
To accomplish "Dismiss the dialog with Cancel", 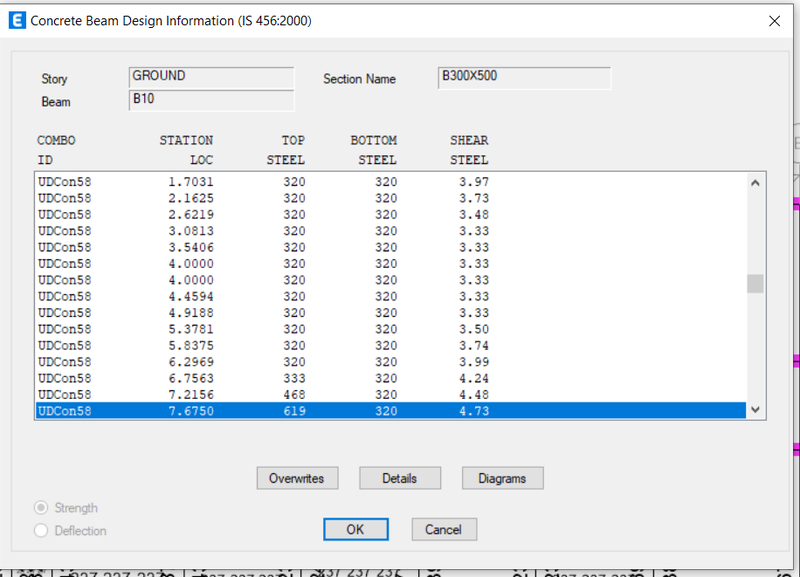I will [444, 529].
